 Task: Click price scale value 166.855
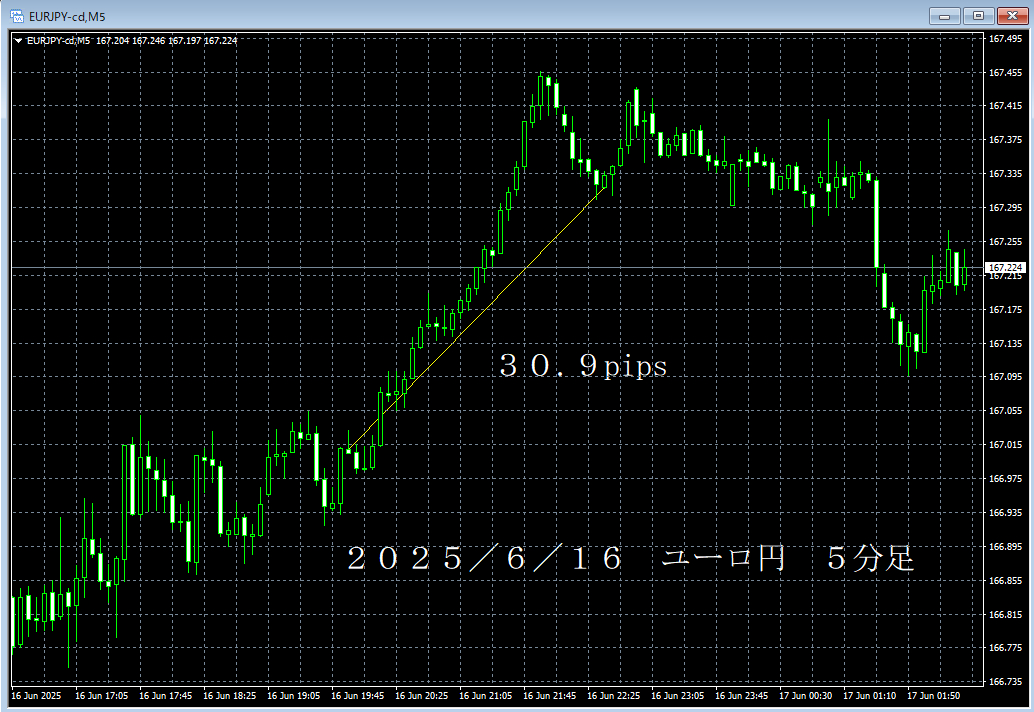(1005, 581)
